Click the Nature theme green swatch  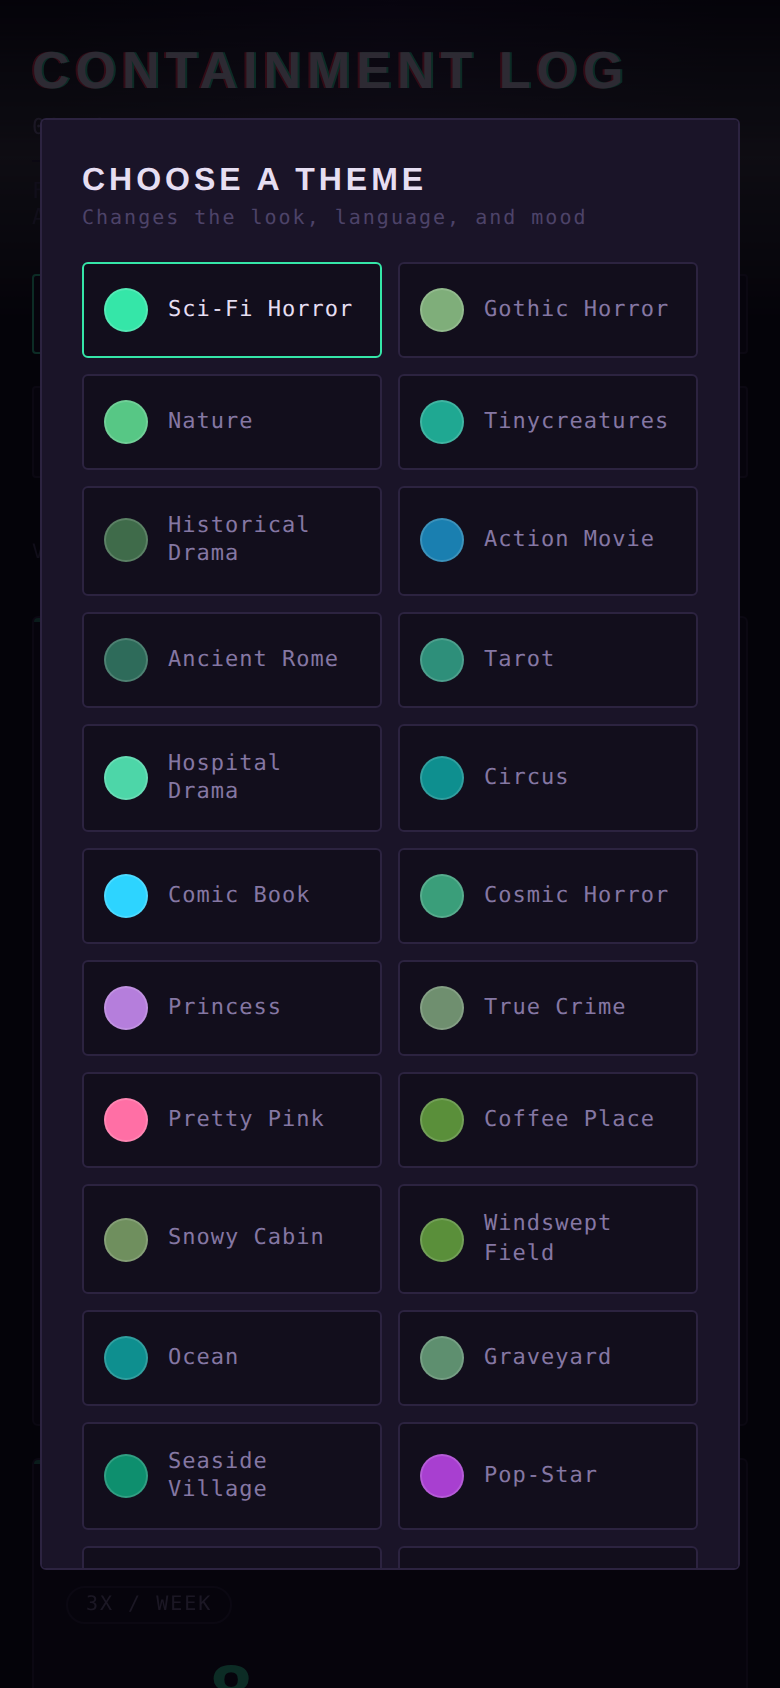click(x=126, y=422)
